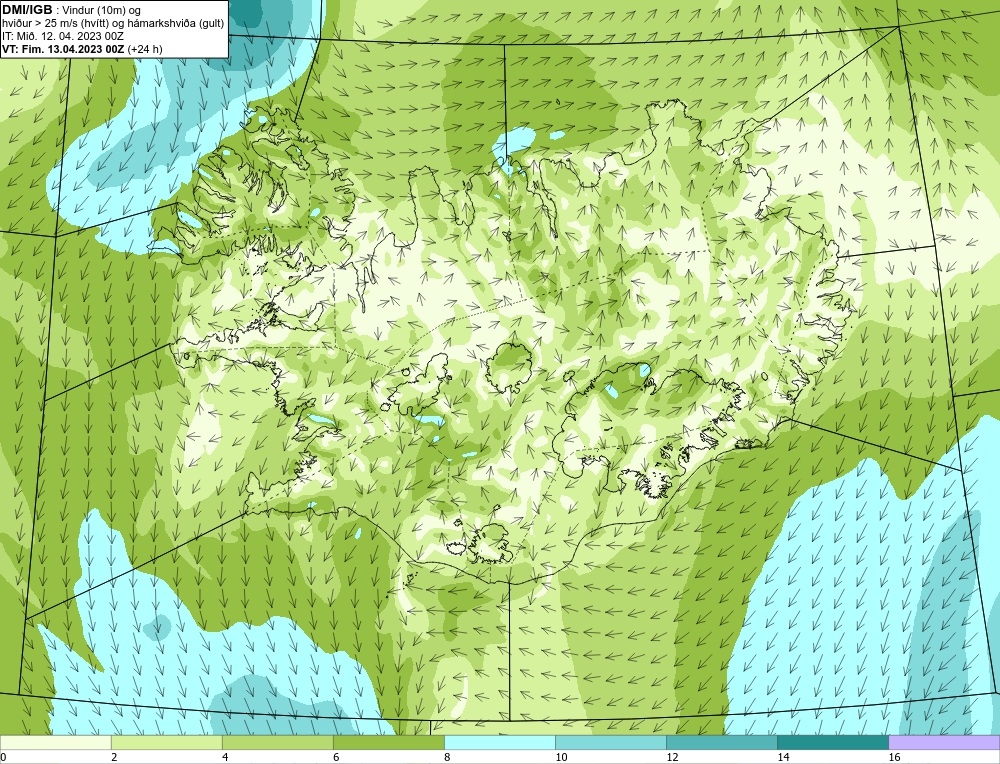Click the legend value 6
Screen dimensions: 1000x764
click(x=336, y=757)
